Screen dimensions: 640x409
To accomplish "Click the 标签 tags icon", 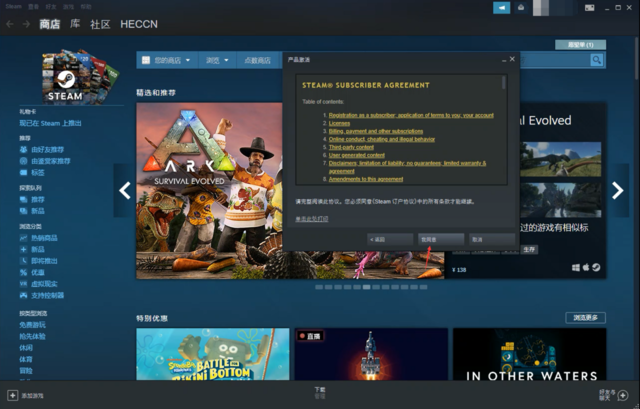I will [24, 172].
